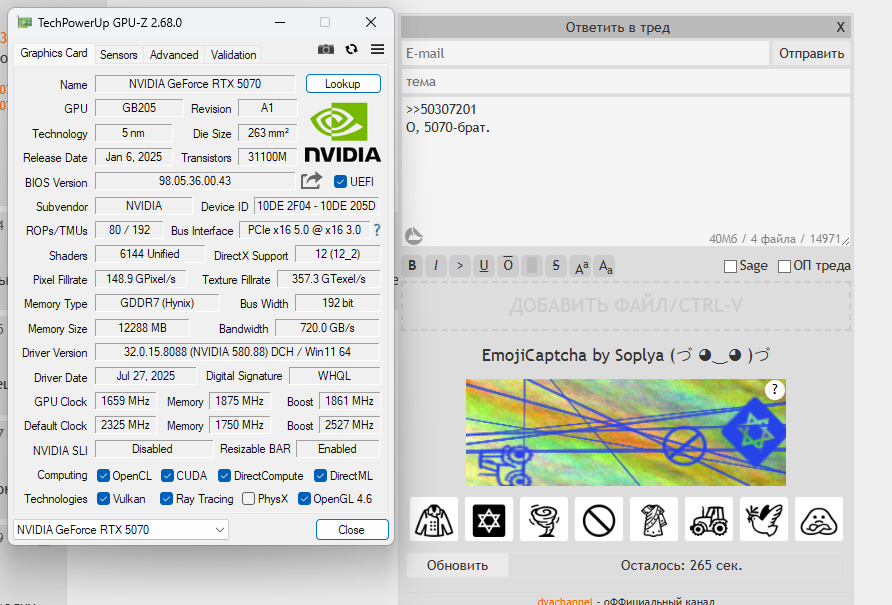Toggle the DirectCompute checkbox
The image size is (892, 605).
pyautogui.click(x=224, y=475)
